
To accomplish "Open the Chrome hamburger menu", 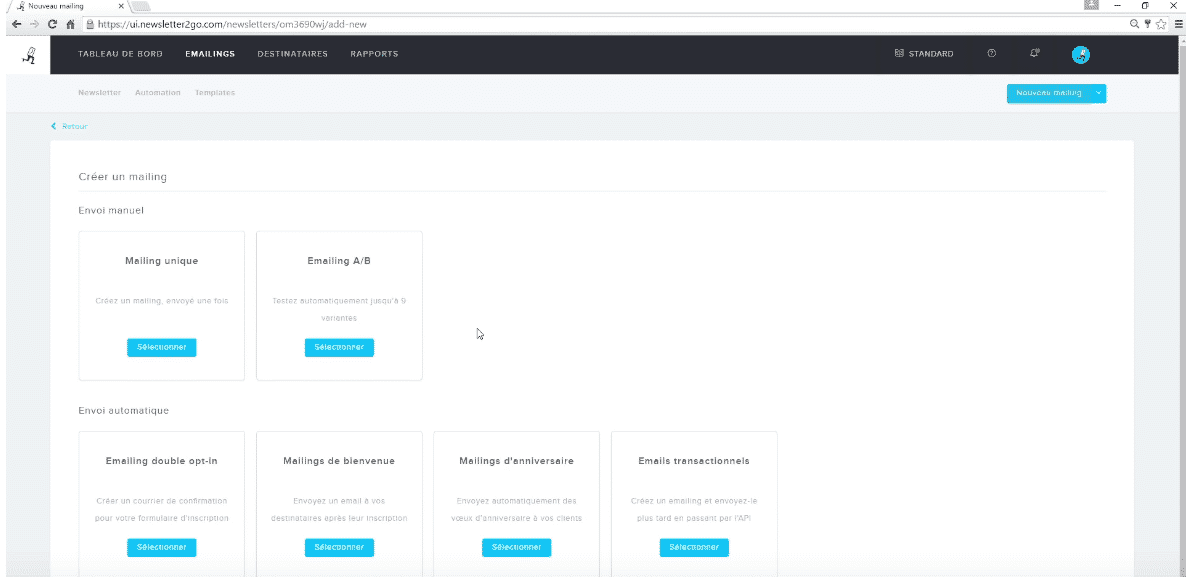I will [x=1177, y=23].
